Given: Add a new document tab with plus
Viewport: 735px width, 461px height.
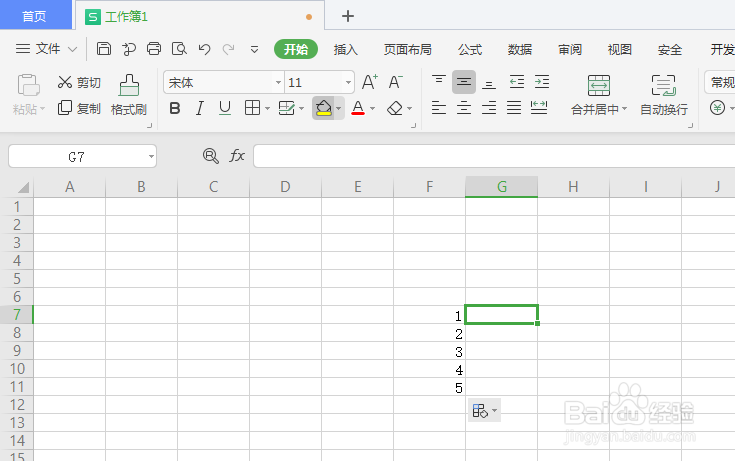Looking at the screenshot, I should coord(347,16).
